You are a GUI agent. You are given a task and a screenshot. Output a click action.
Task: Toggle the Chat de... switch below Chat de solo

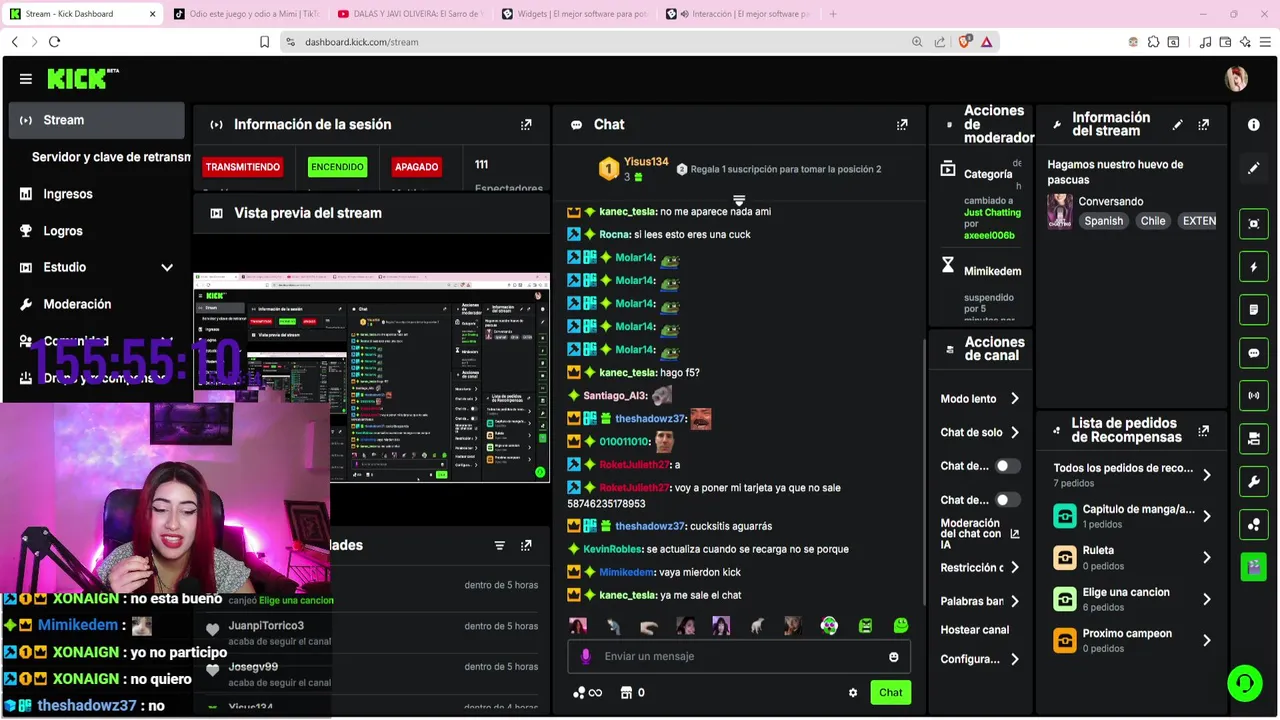[1007, 466]
